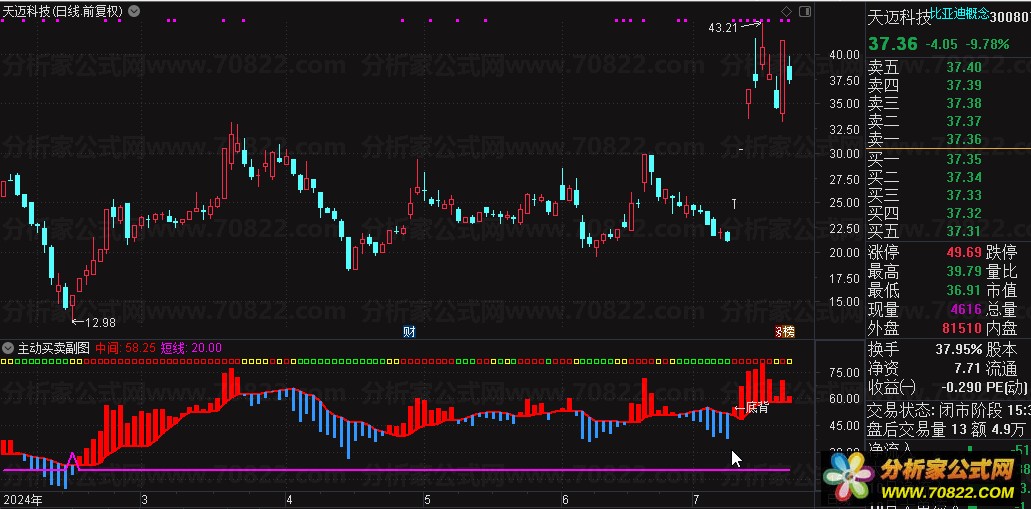1031x509 pixels.
Task: Click the 总量 label
Action: [1002, 309]
